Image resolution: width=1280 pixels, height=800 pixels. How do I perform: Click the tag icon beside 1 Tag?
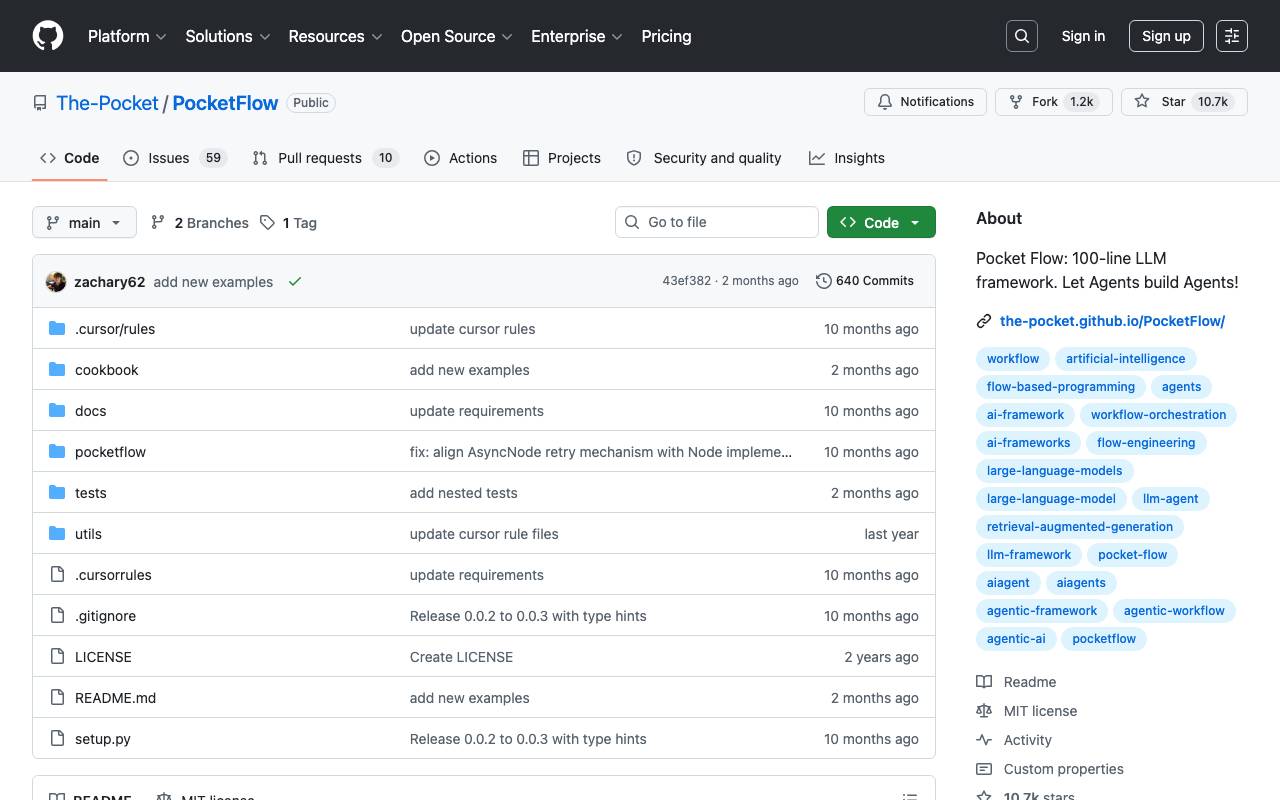tap(267, 223)
